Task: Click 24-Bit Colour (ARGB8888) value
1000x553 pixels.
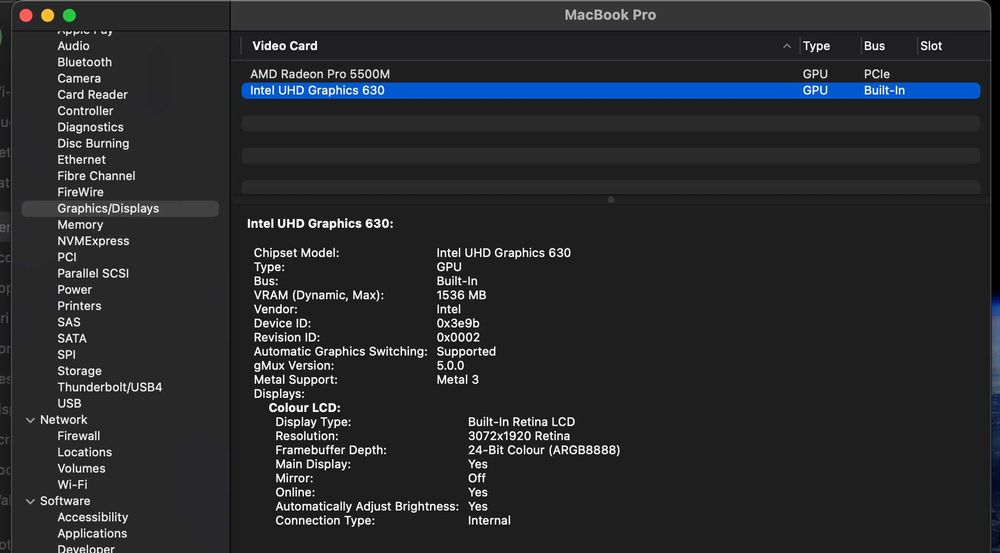Action: (x=543, y=450)
